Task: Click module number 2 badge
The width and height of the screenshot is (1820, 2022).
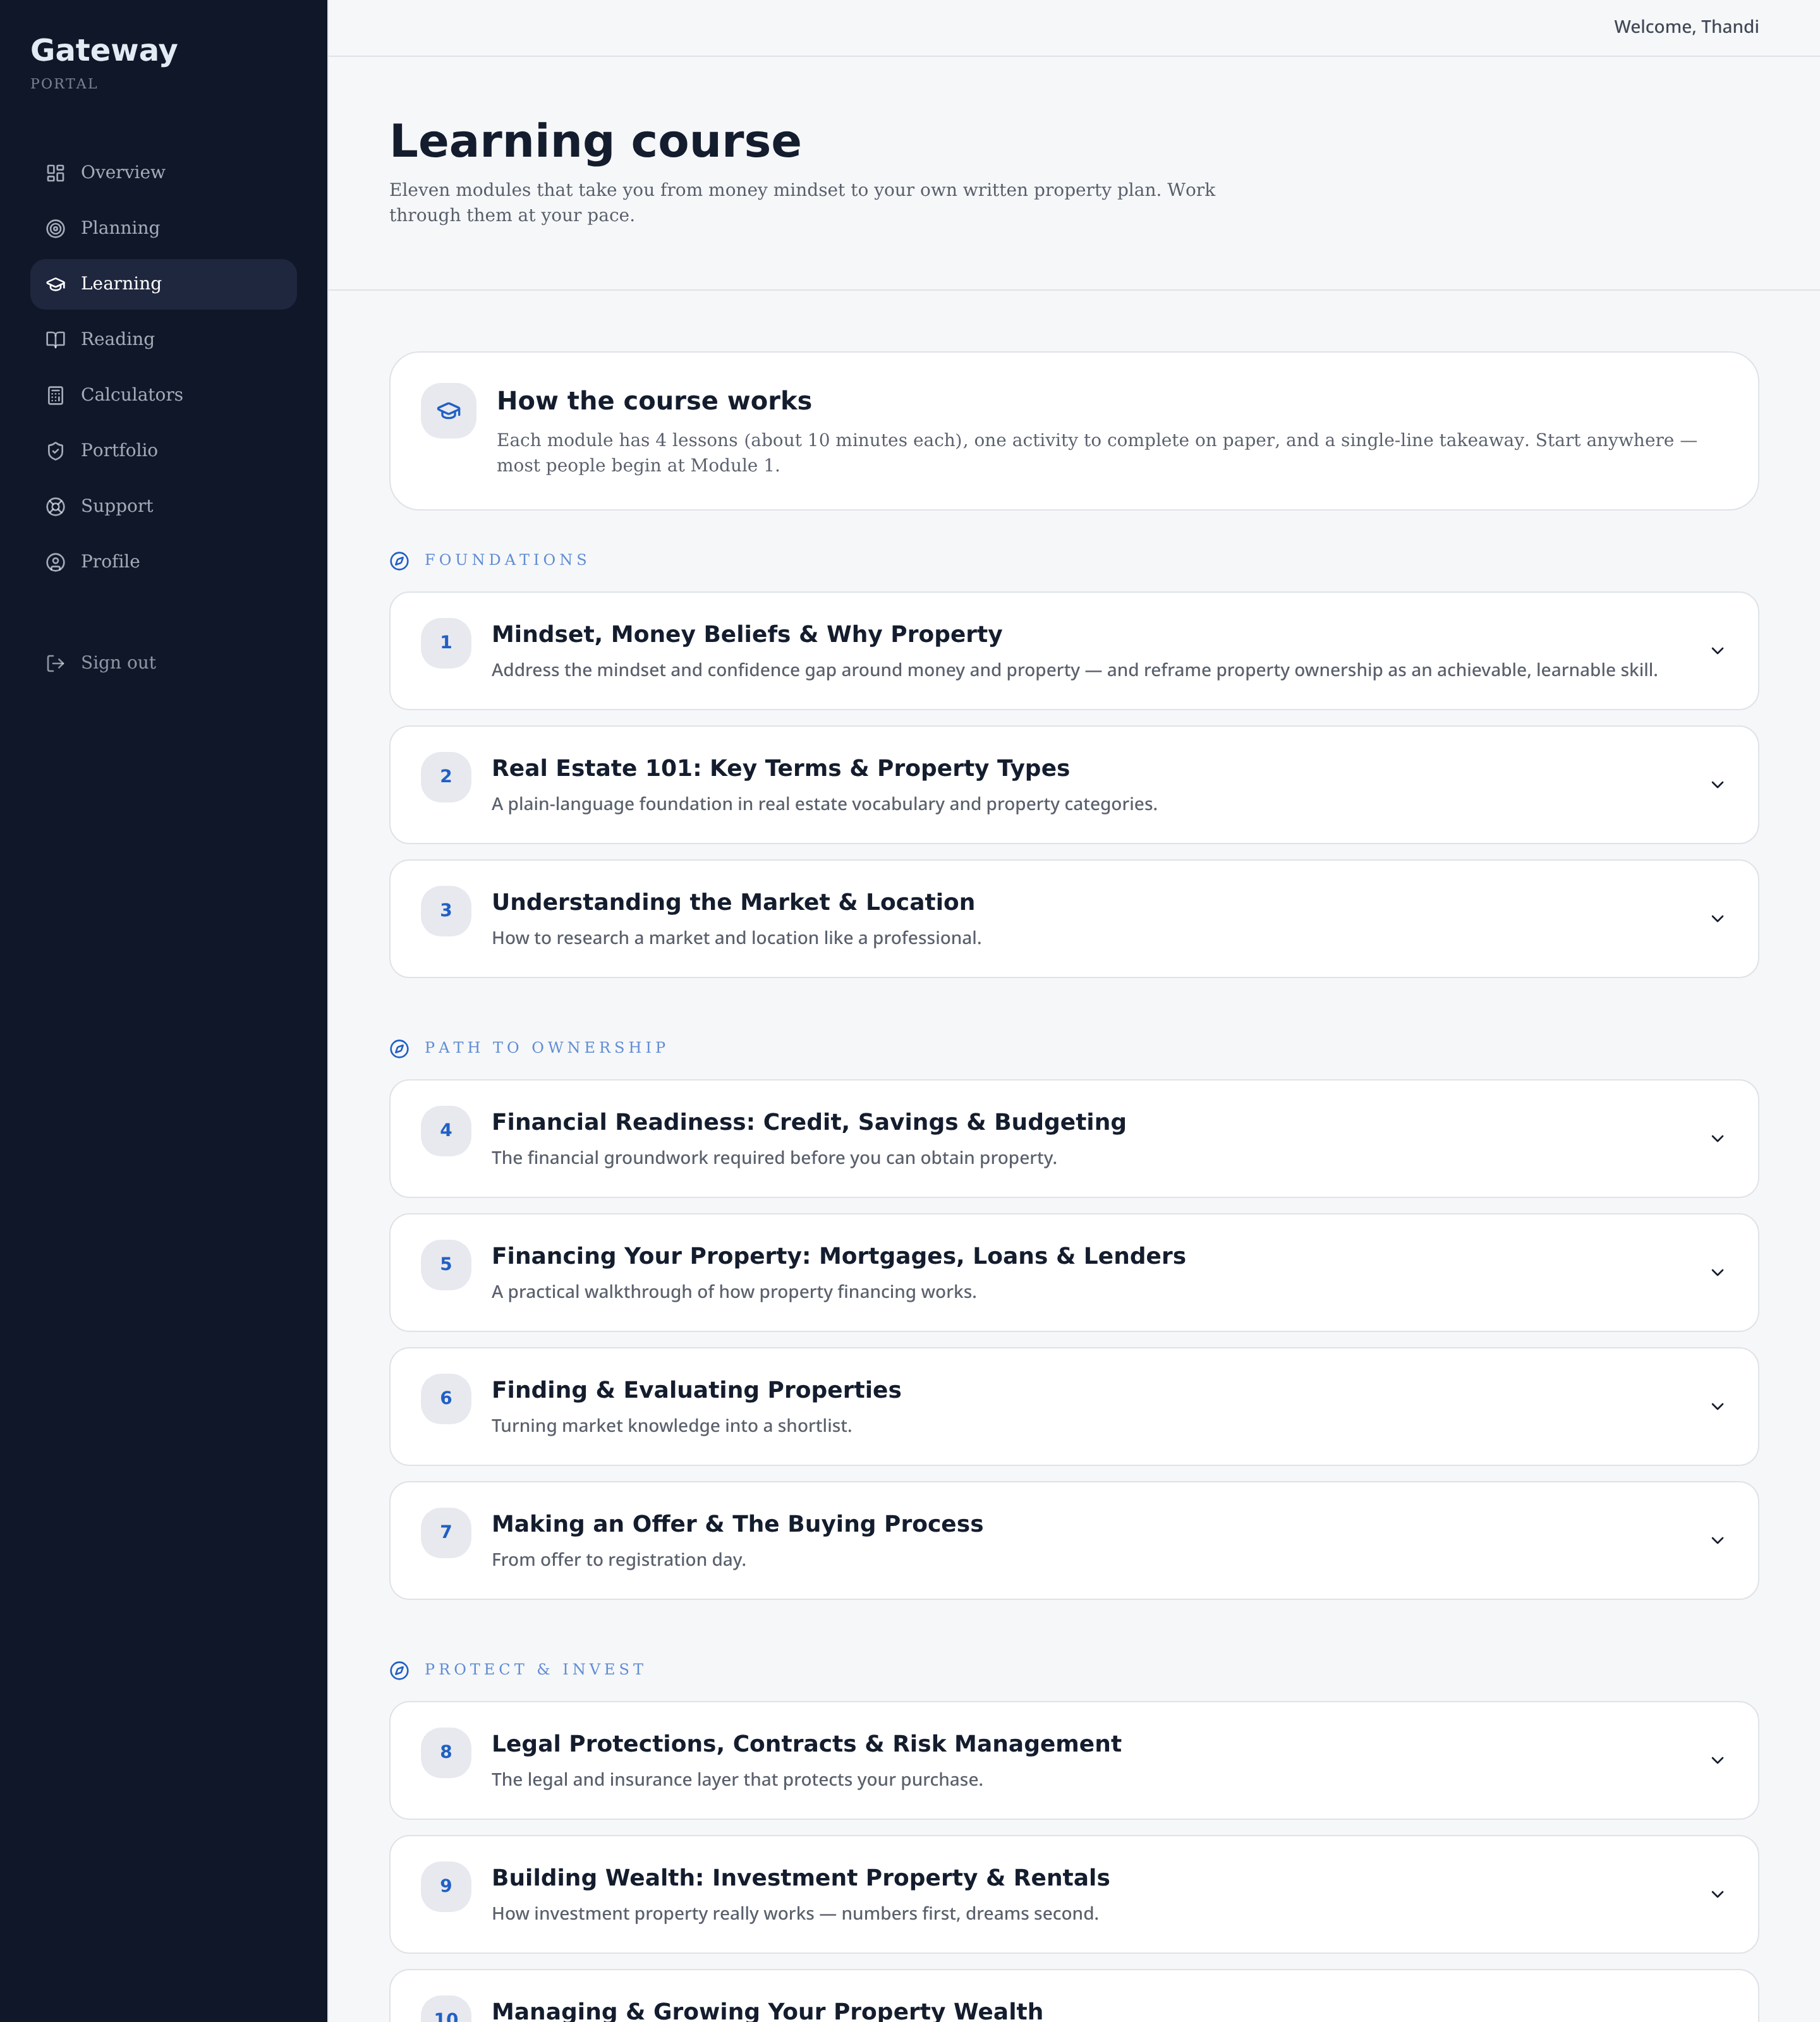Action: [446, 777]
